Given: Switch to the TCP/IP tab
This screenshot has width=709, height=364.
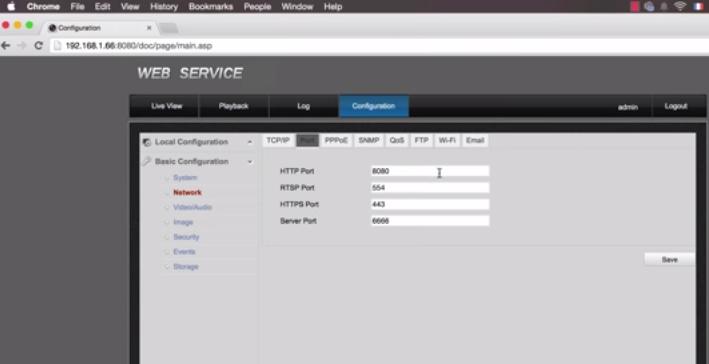Looking at the screenshot, I should click(x=278, y=141).
